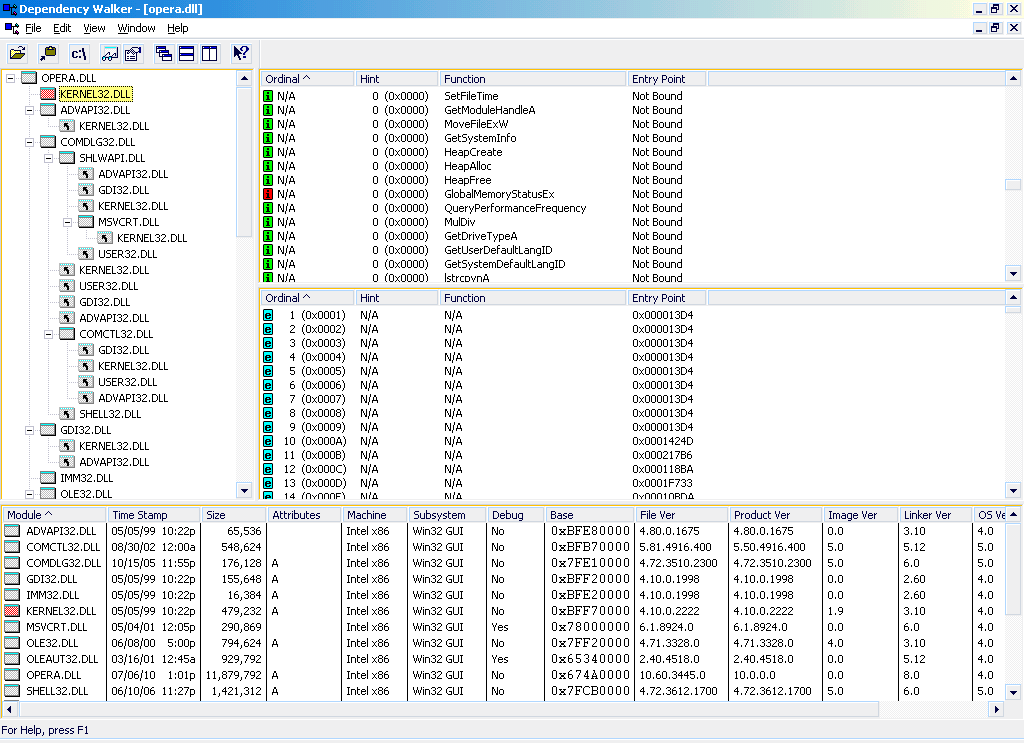Screen dimensions: 1024x743
Task: Select export entry point 0x0001424D
Action: tap(662, 441)
